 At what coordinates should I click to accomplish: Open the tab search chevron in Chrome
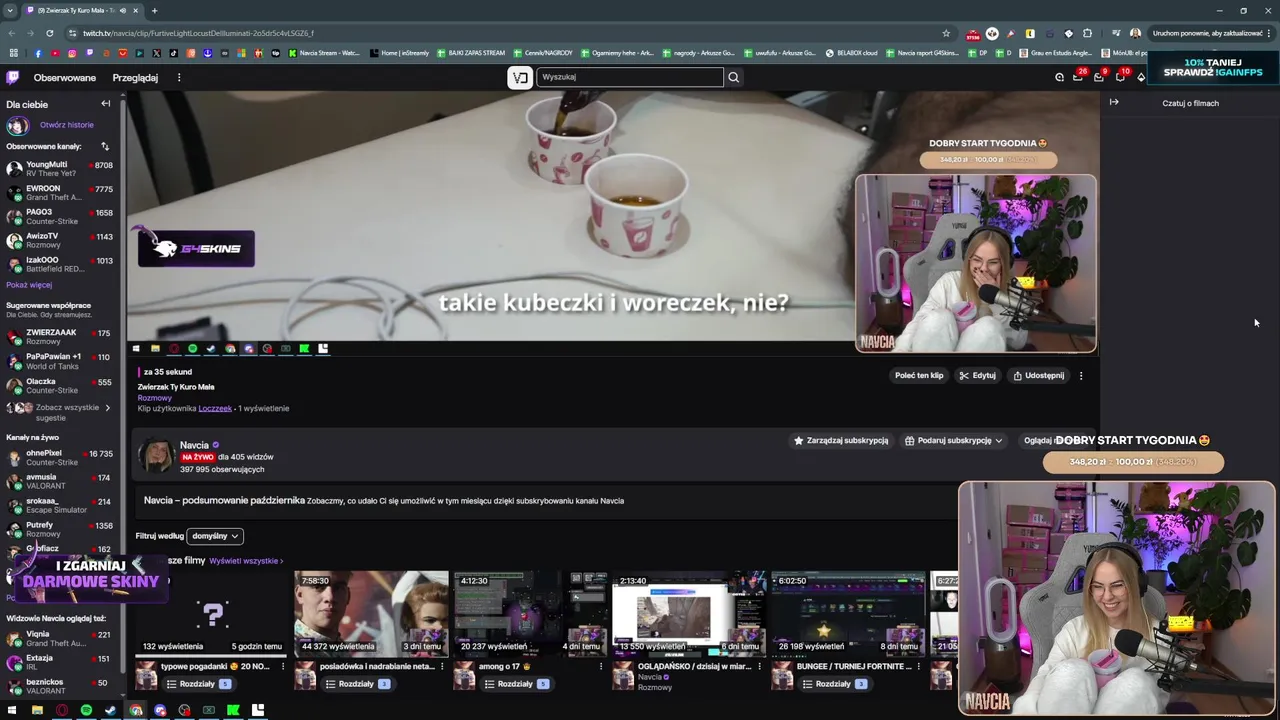coord(10,10)
